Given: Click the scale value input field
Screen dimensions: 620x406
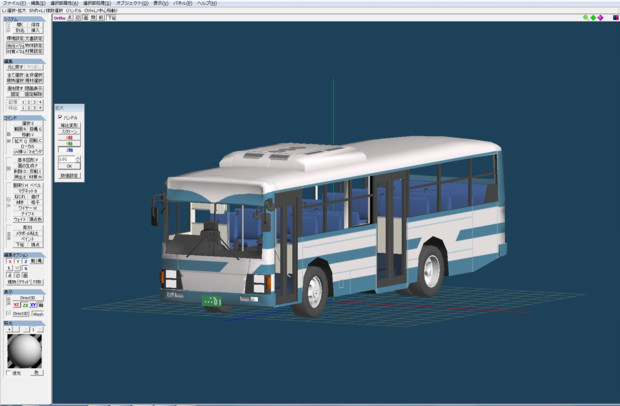Looking at the screenshot, I should pos(65,158).
